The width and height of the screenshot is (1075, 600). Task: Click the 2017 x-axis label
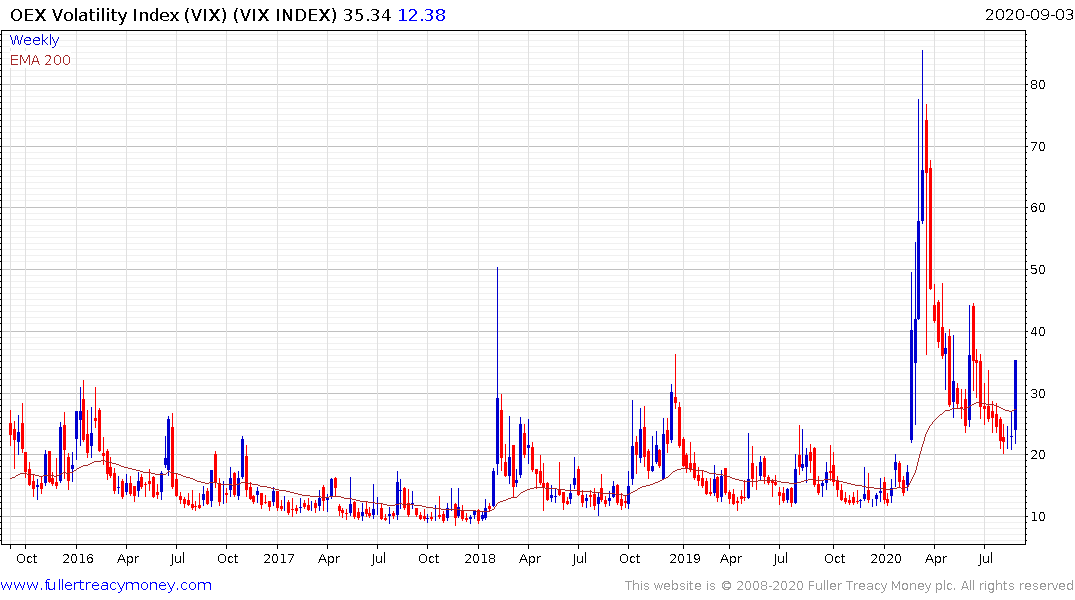[x=278, y=558]
